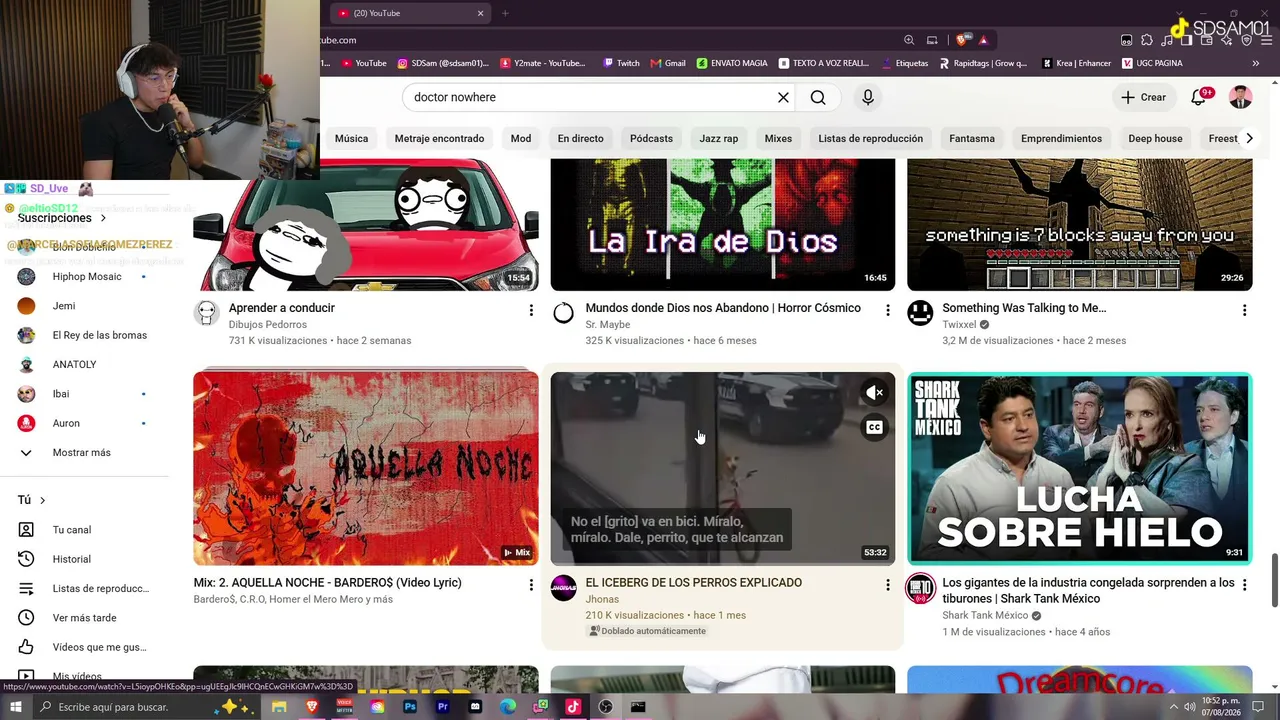Screen dimensions: 1280x720
Task: Expand the Suscripciones section in sidebar
Action: (x=62, y=218)
